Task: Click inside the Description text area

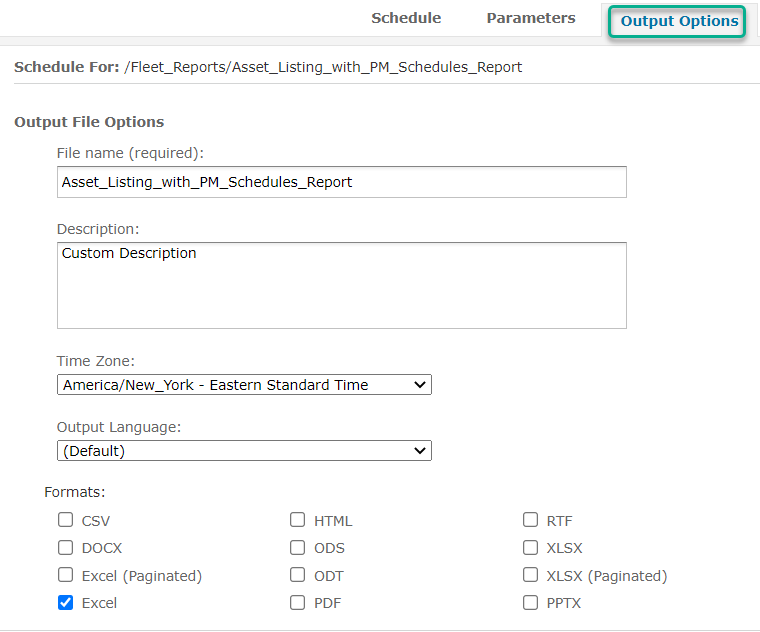Action: (x=341, y=285)
